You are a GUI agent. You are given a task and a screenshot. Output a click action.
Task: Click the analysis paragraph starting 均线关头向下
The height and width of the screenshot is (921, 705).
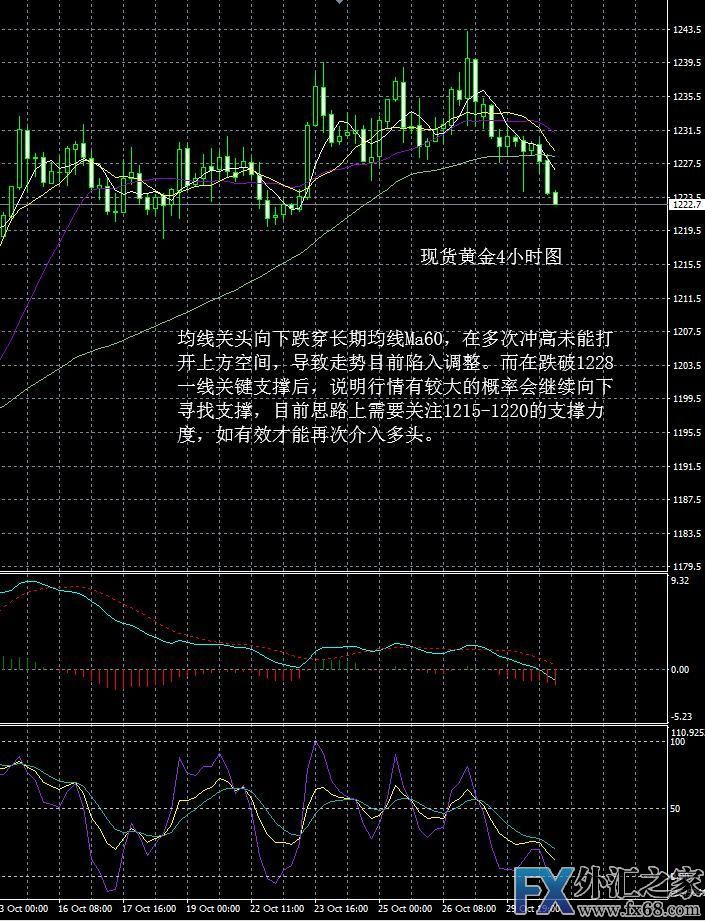pyautogui.click(x=397, y=387)
